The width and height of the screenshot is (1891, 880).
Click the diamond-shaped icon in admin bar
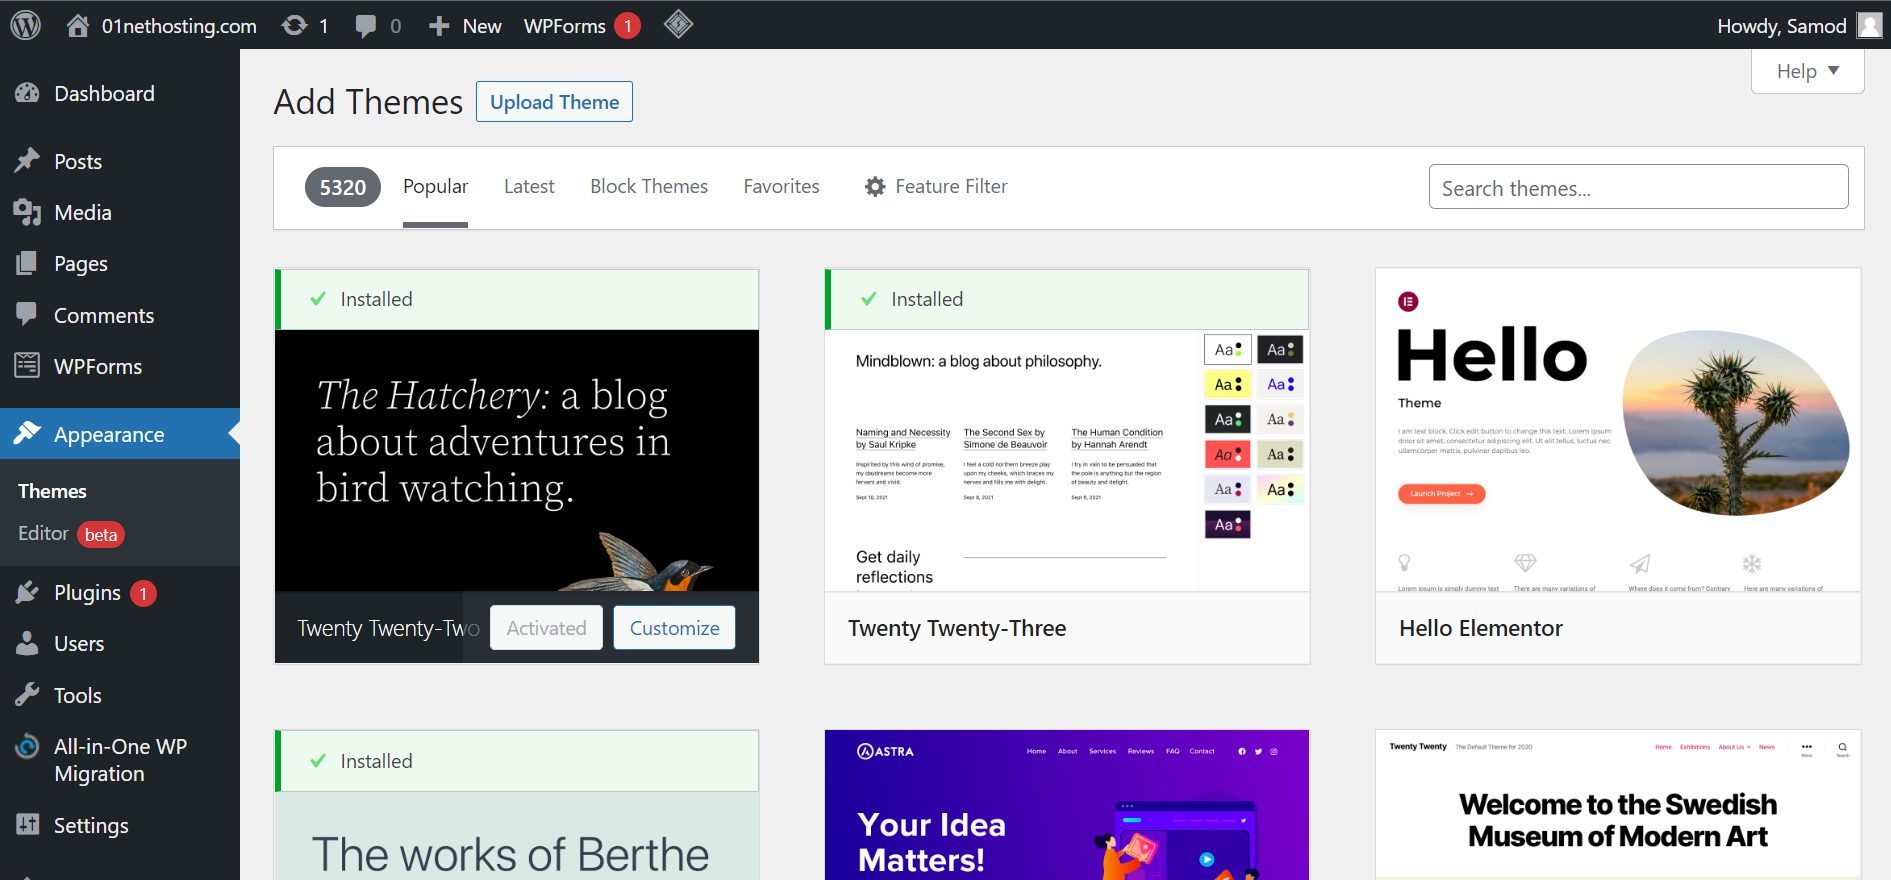point(678,24)
